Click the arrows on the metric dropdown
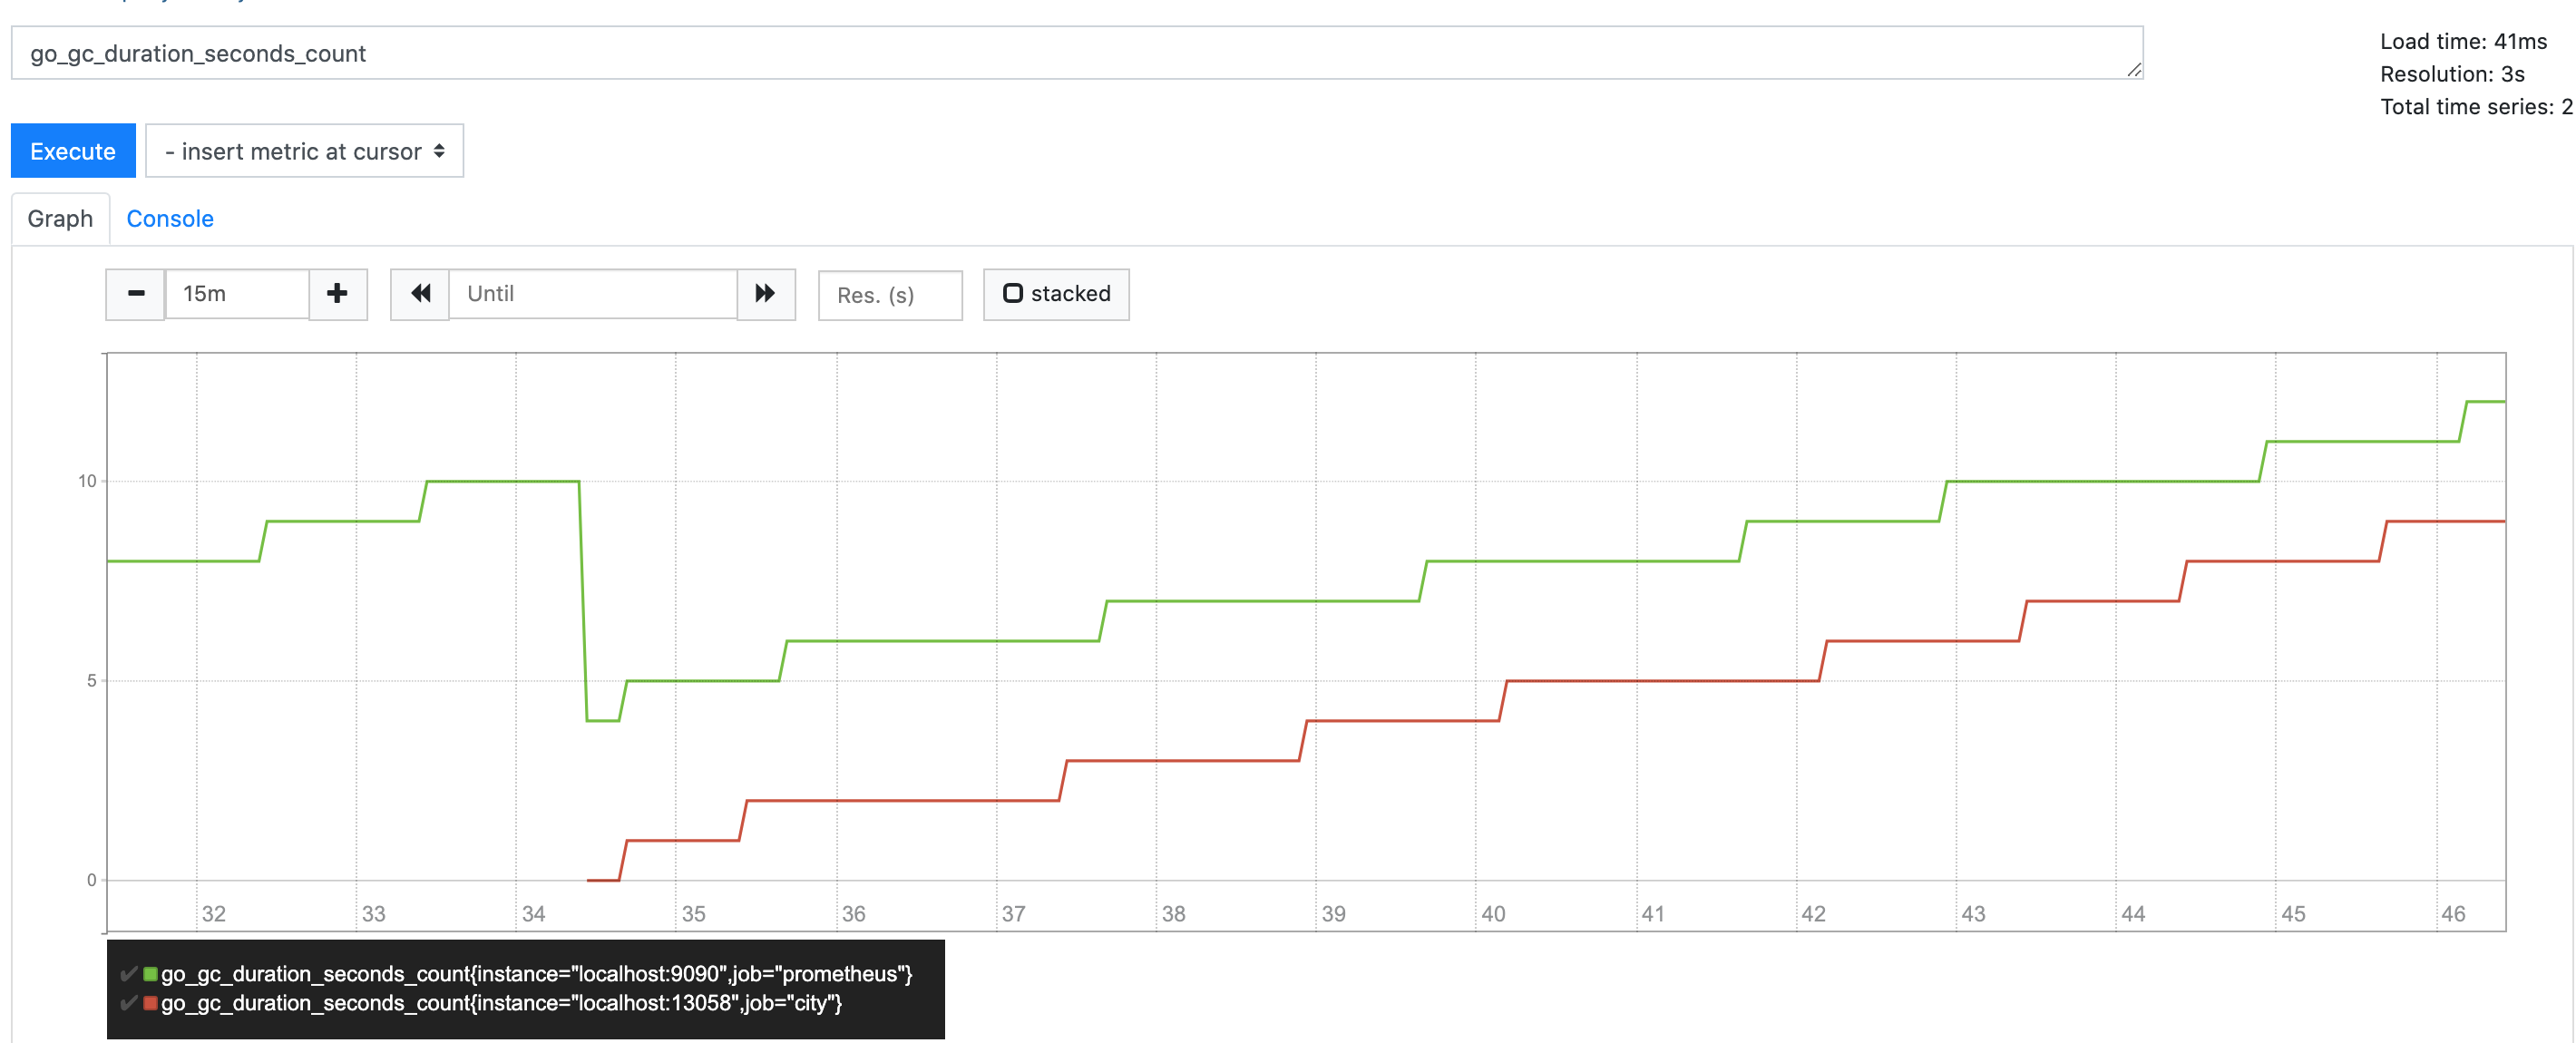The image size is (2576, 1043). pyautogui.click(x=440, y=152)
